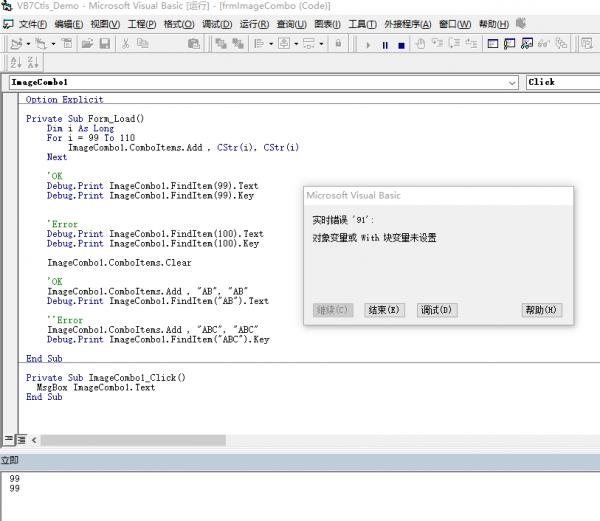Image resolution: width=600 pixels, height=521 pixels.
Task: Open the 工程(P) menu
Action: (x=142, y=24)
